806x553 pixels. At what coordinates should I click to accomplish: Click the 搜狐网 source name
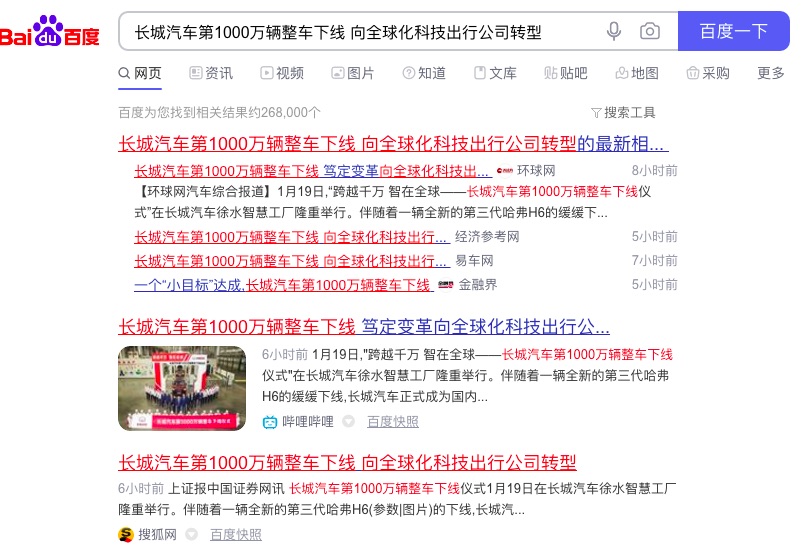click(x=157, y=534)
